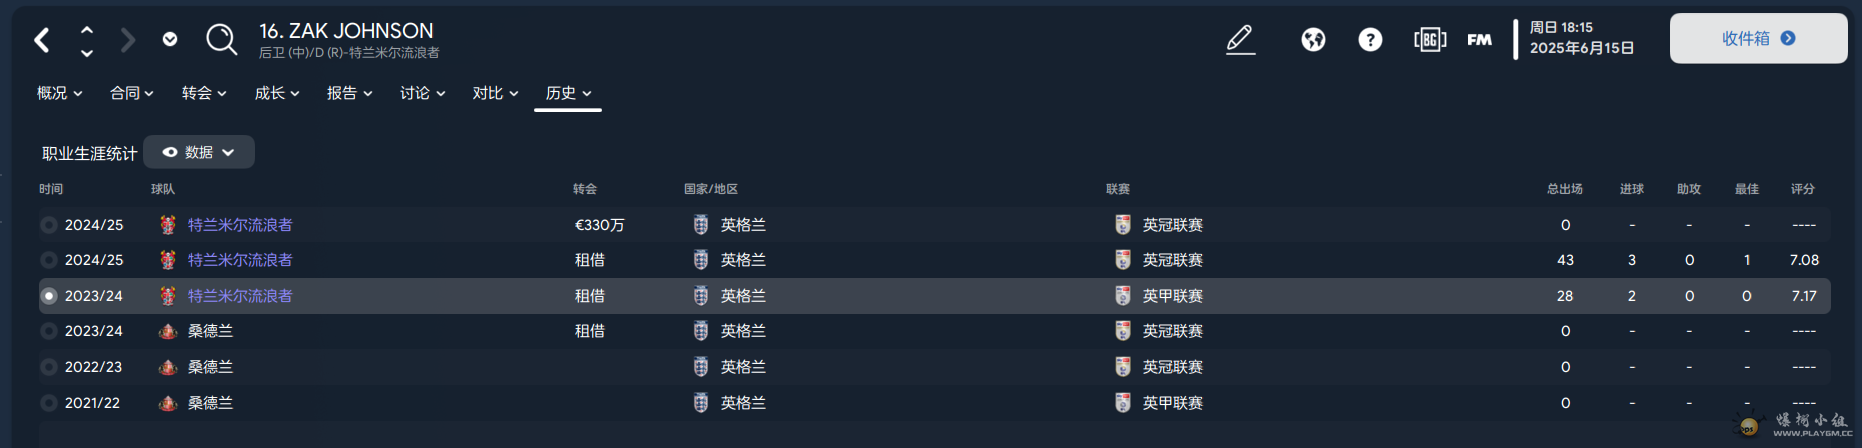Click the forward navigation arrow
Screen dimensions: 1862x448
point(127,40)
